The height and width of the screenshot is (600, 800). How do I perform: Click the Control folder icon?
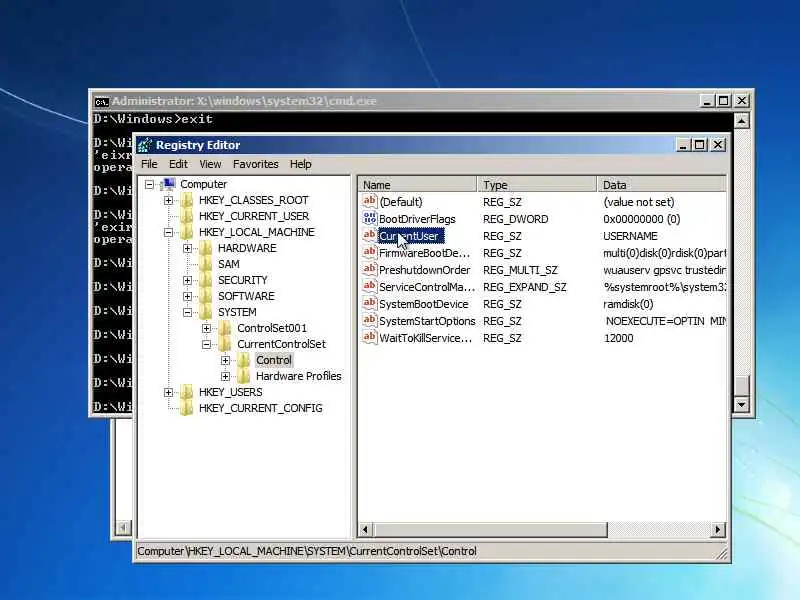[243, 360]
